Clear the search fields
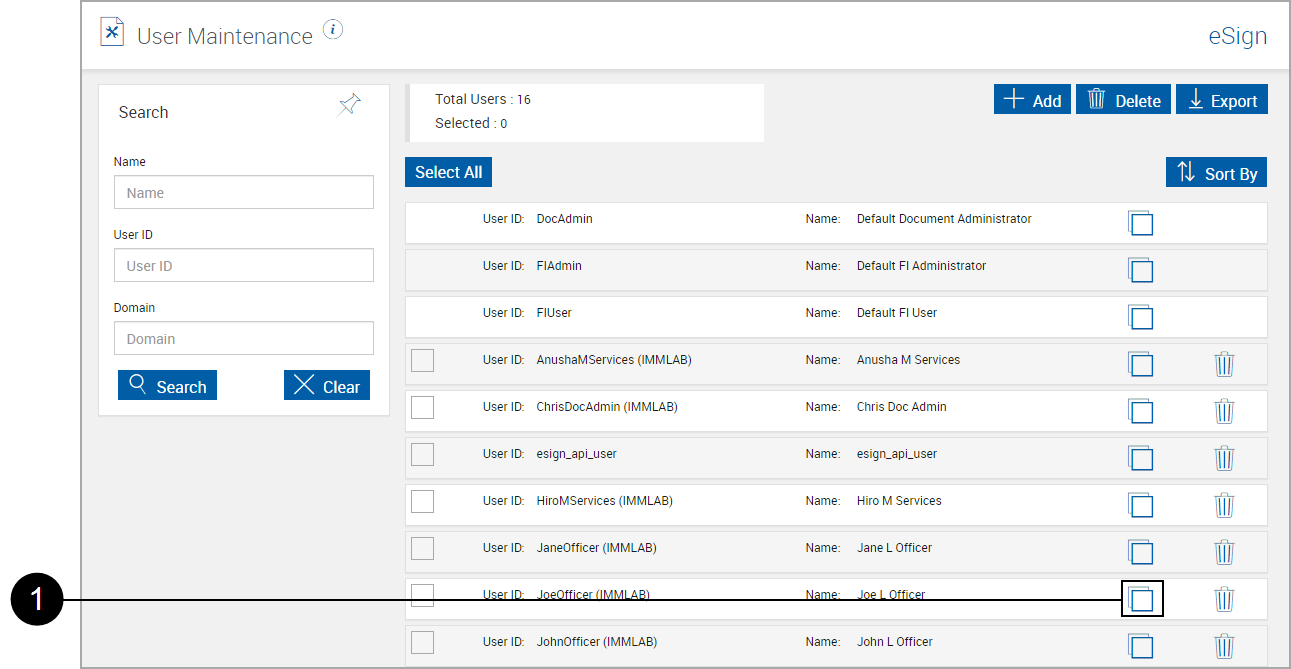Viewport: 1291px width, 669px height. pyautogui.click(x=327, y=385)
